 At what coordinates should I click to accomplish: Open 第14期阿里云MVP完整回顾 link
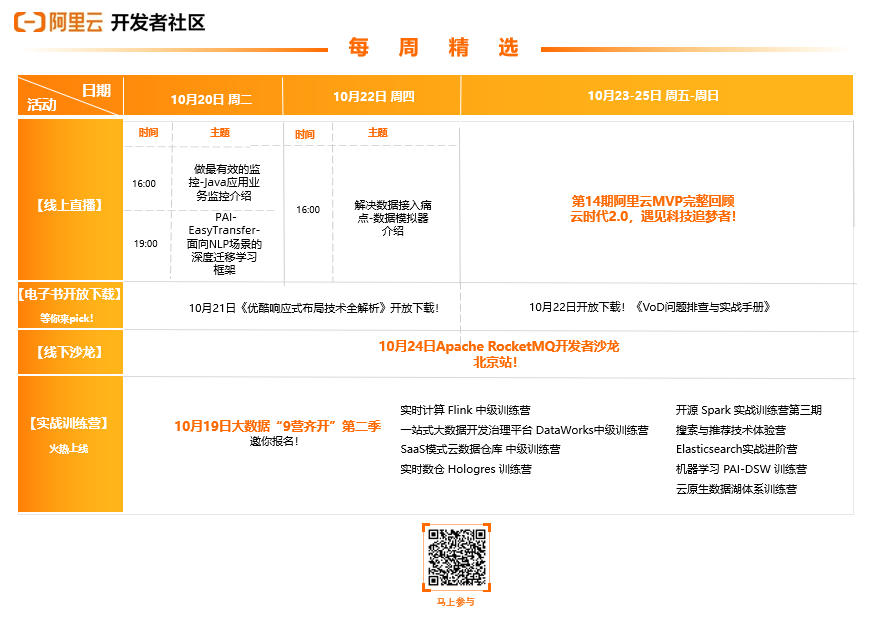(x=653, y=208)
